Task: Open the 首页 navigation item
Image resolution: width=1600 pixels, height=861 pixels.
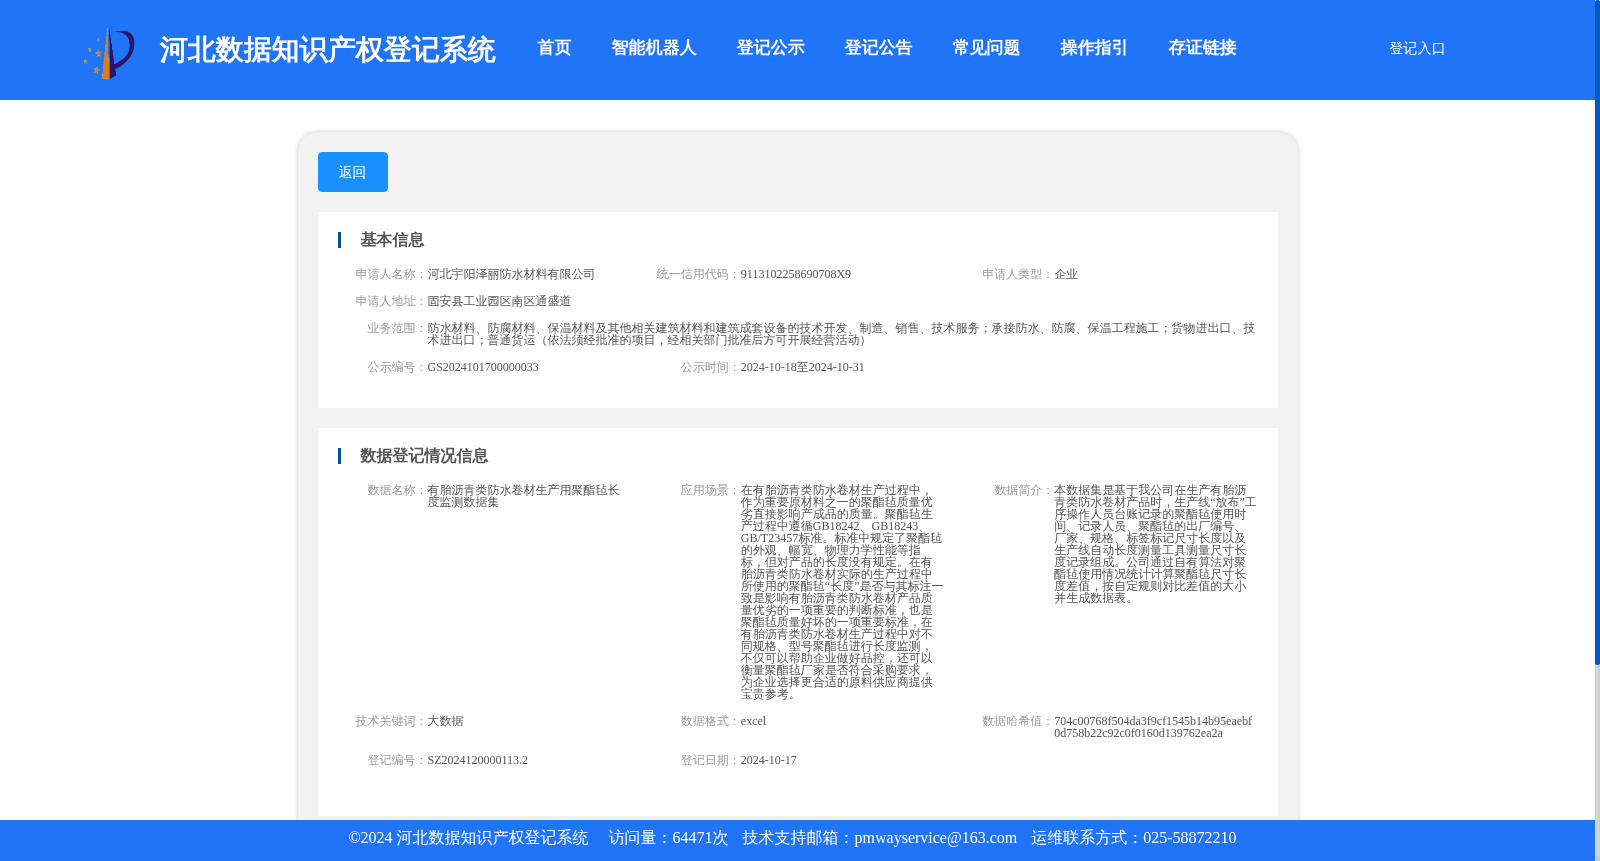Action: tap(554, 48)
